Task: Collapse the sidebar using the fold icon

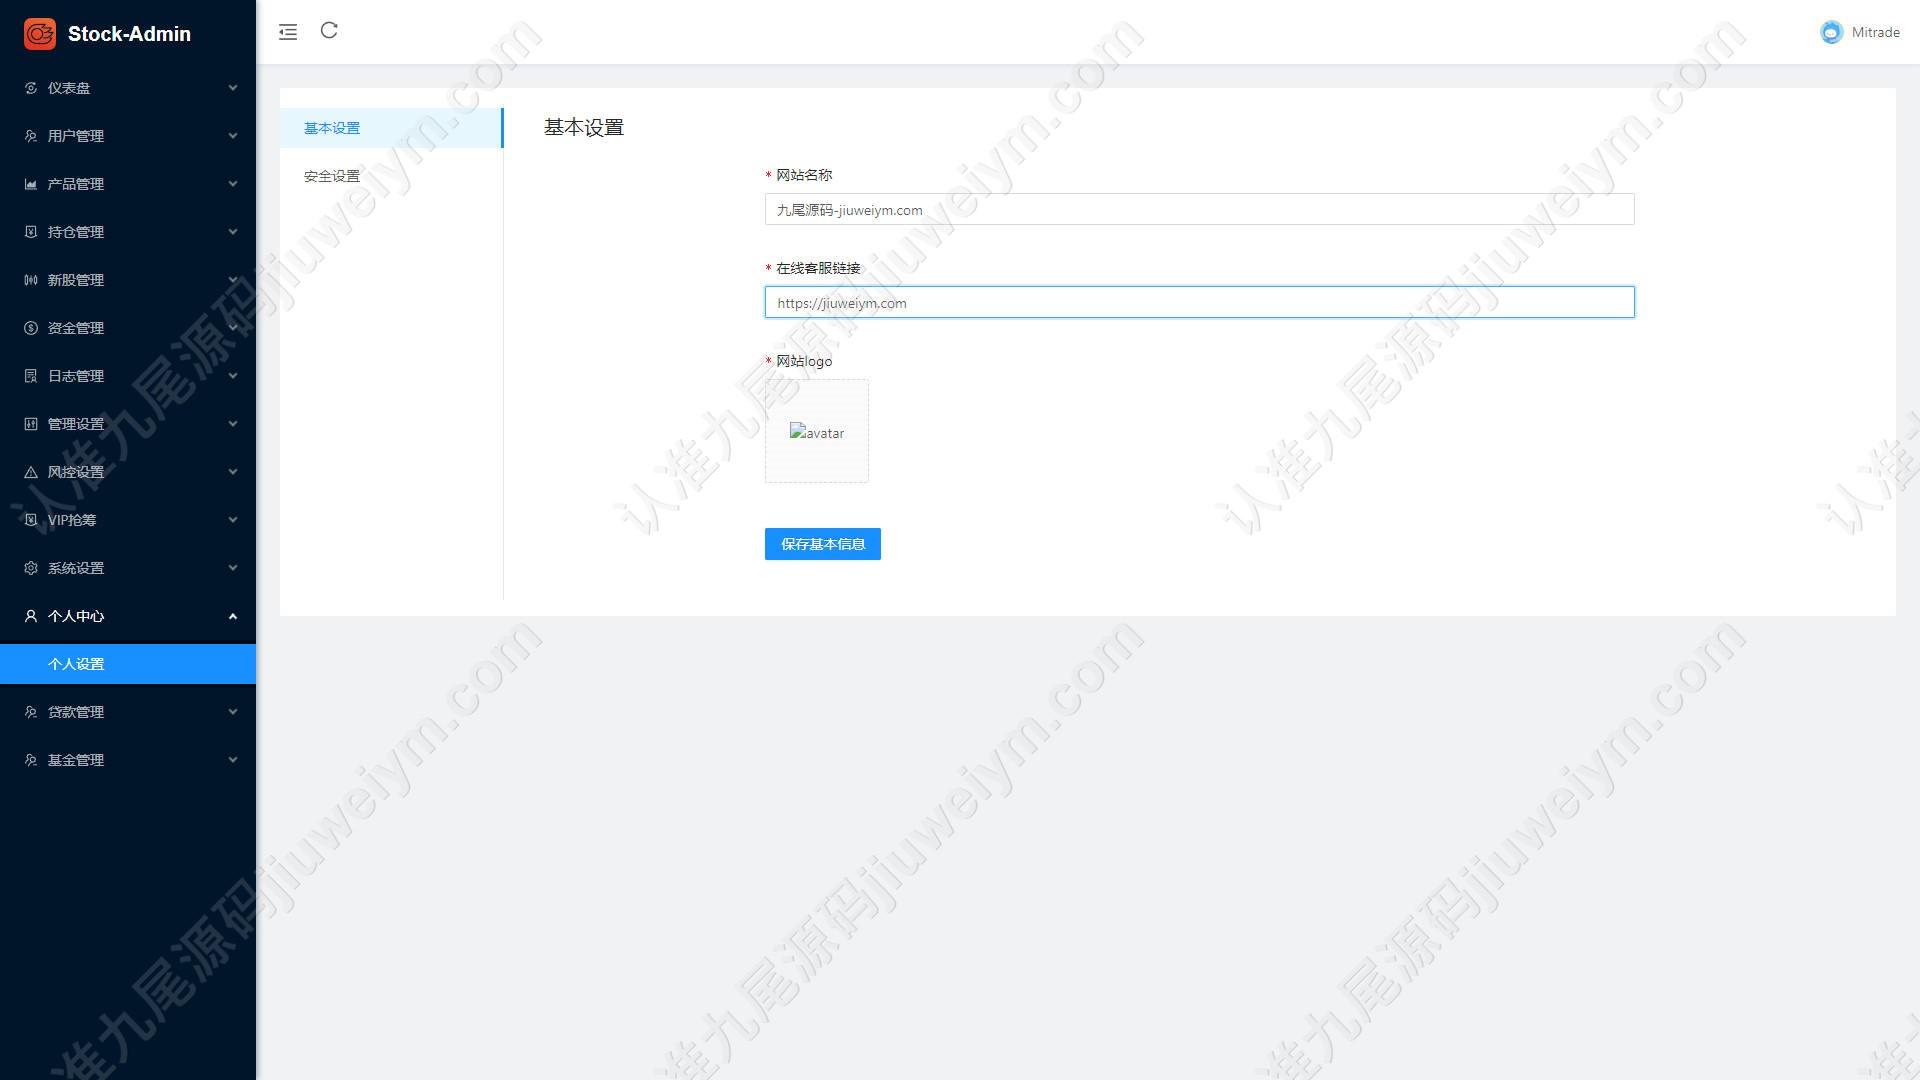Action: point(288,32)
